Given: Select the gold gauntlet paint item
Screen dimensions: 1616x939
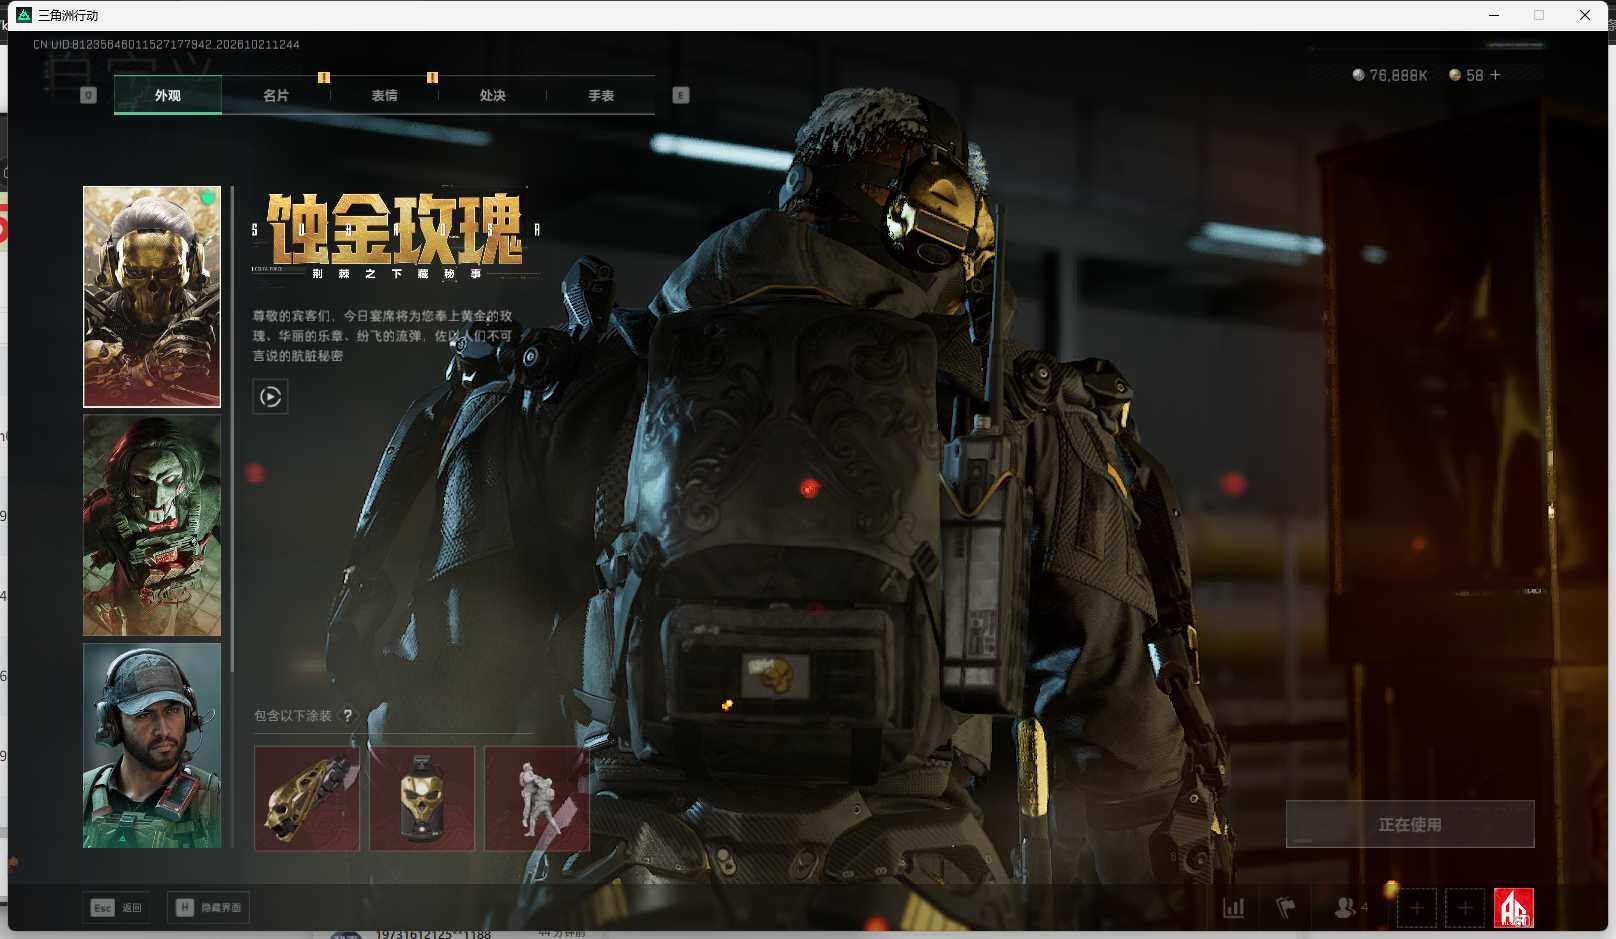Looking at the screenshot, I should coord(307,798).
